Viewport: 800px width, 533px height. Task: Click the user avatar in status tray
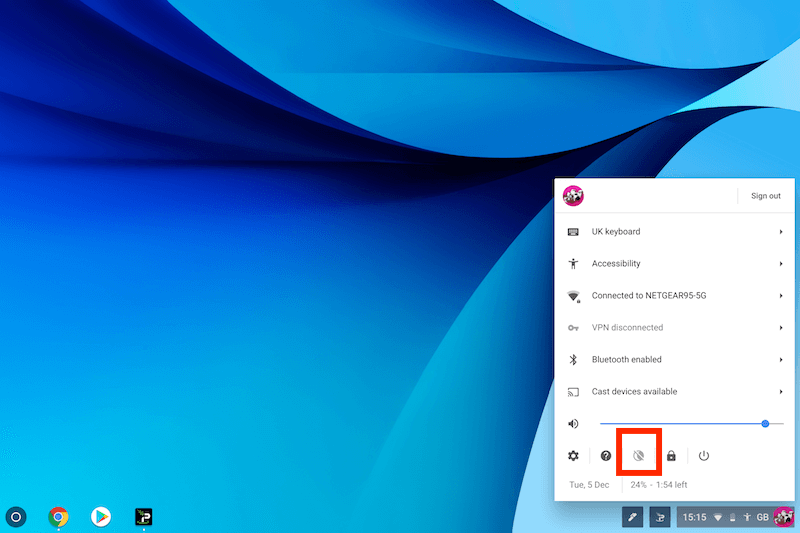point(784,517)
